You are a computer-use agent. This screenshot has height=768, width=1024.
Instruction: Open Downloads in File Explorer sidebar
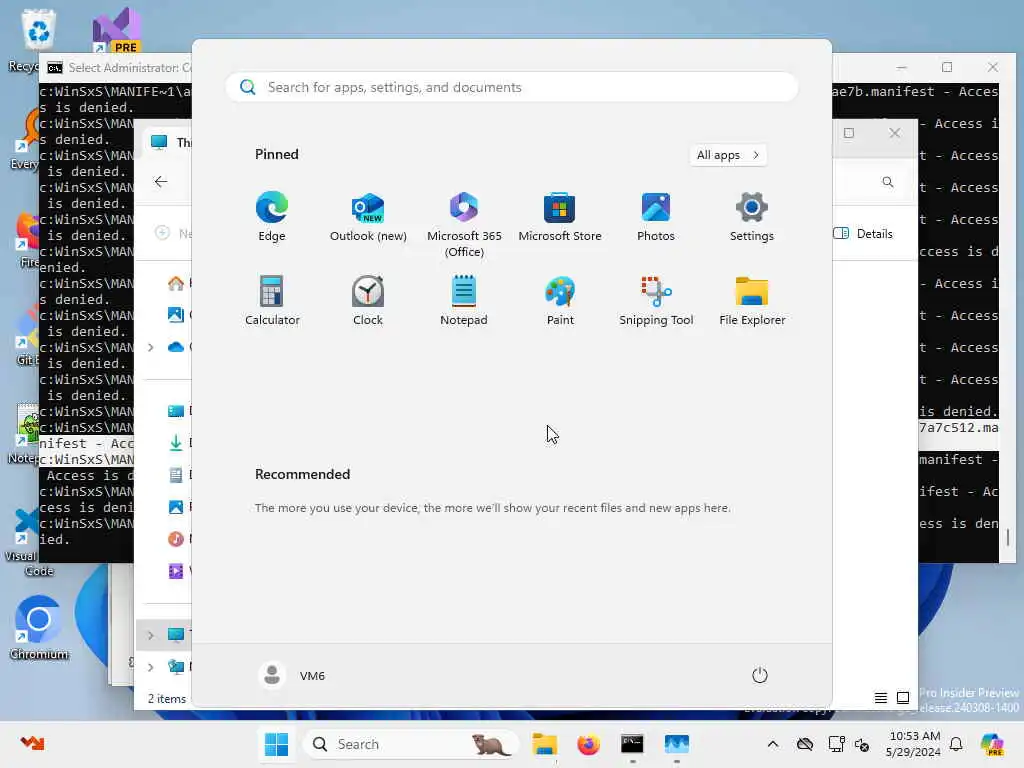pos(176,443)
